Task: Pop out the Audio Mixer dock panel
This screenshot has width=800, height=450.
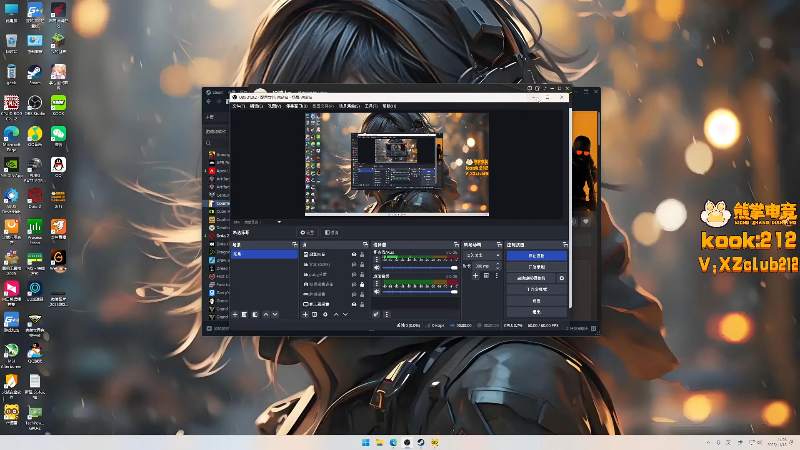Action: [x=456, y=245]
